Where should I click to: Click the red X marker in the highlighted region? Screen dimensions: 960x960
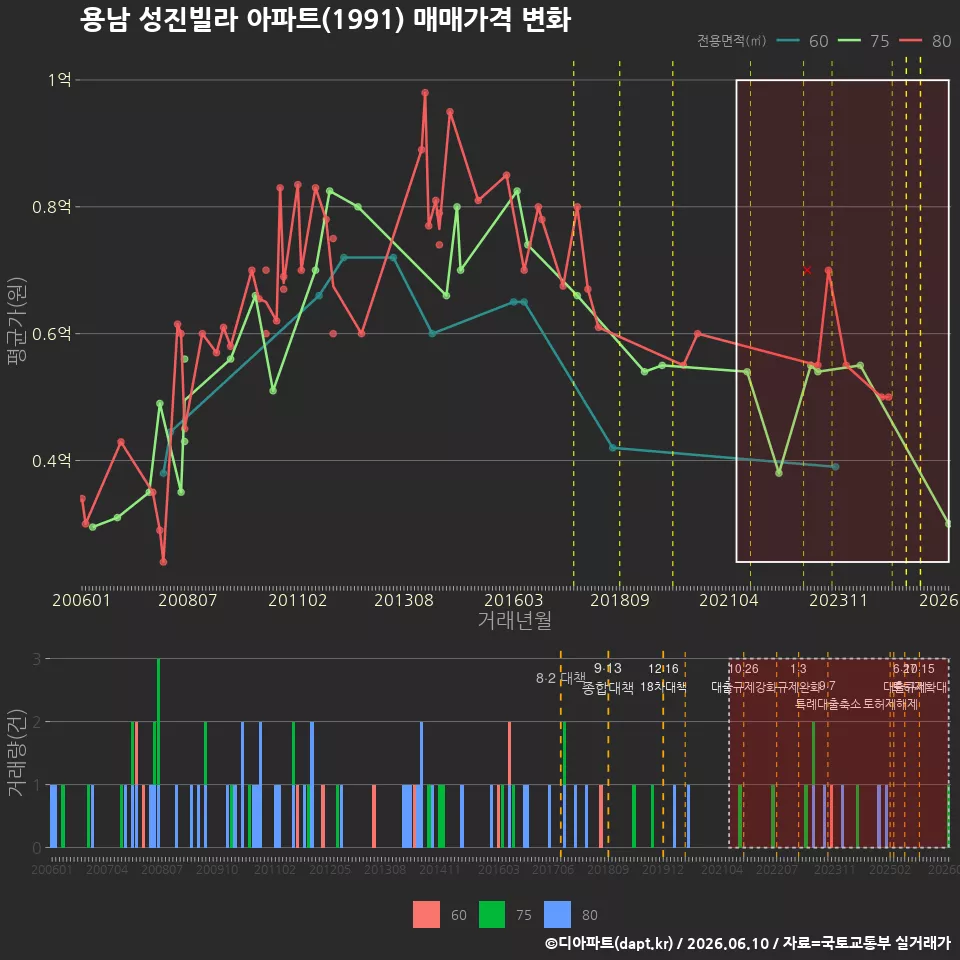pos(807,270)
